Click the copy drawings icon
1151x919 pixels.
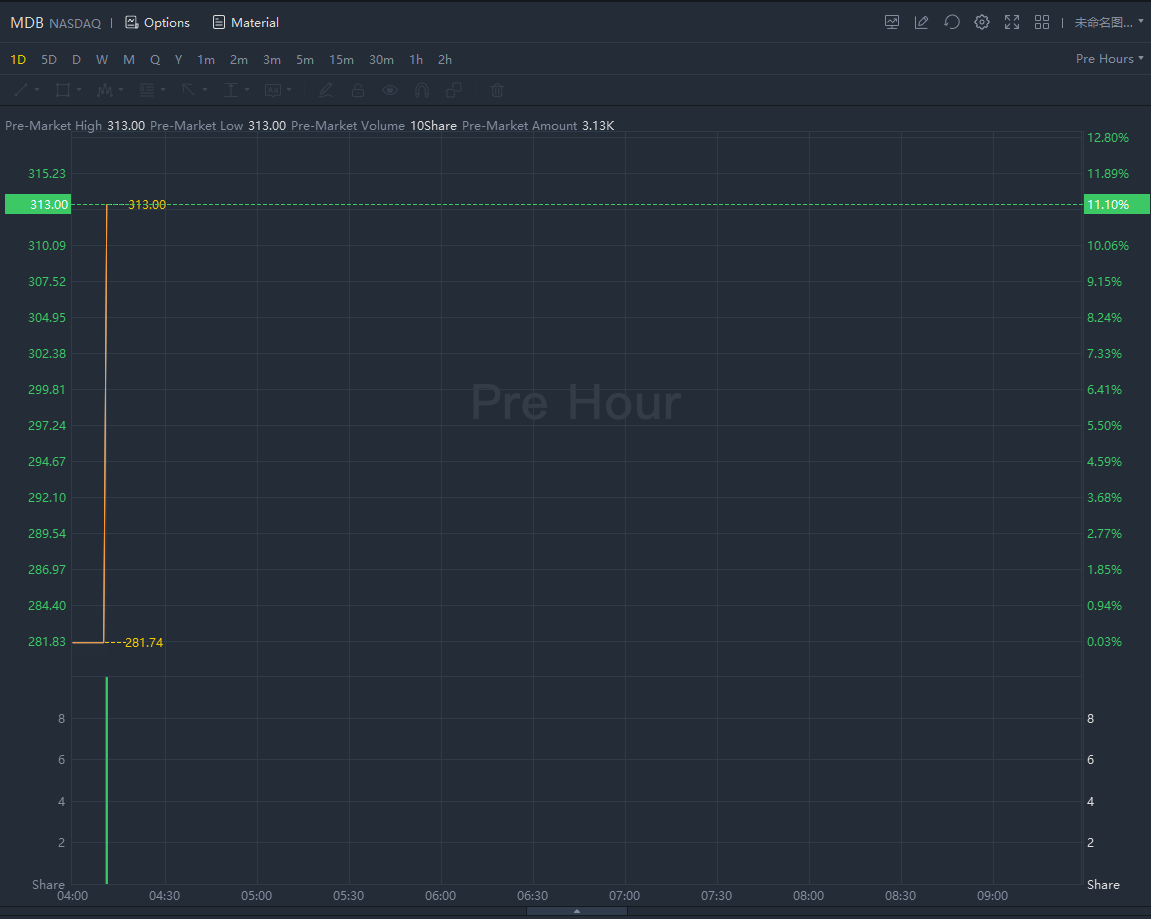(454, 90)
